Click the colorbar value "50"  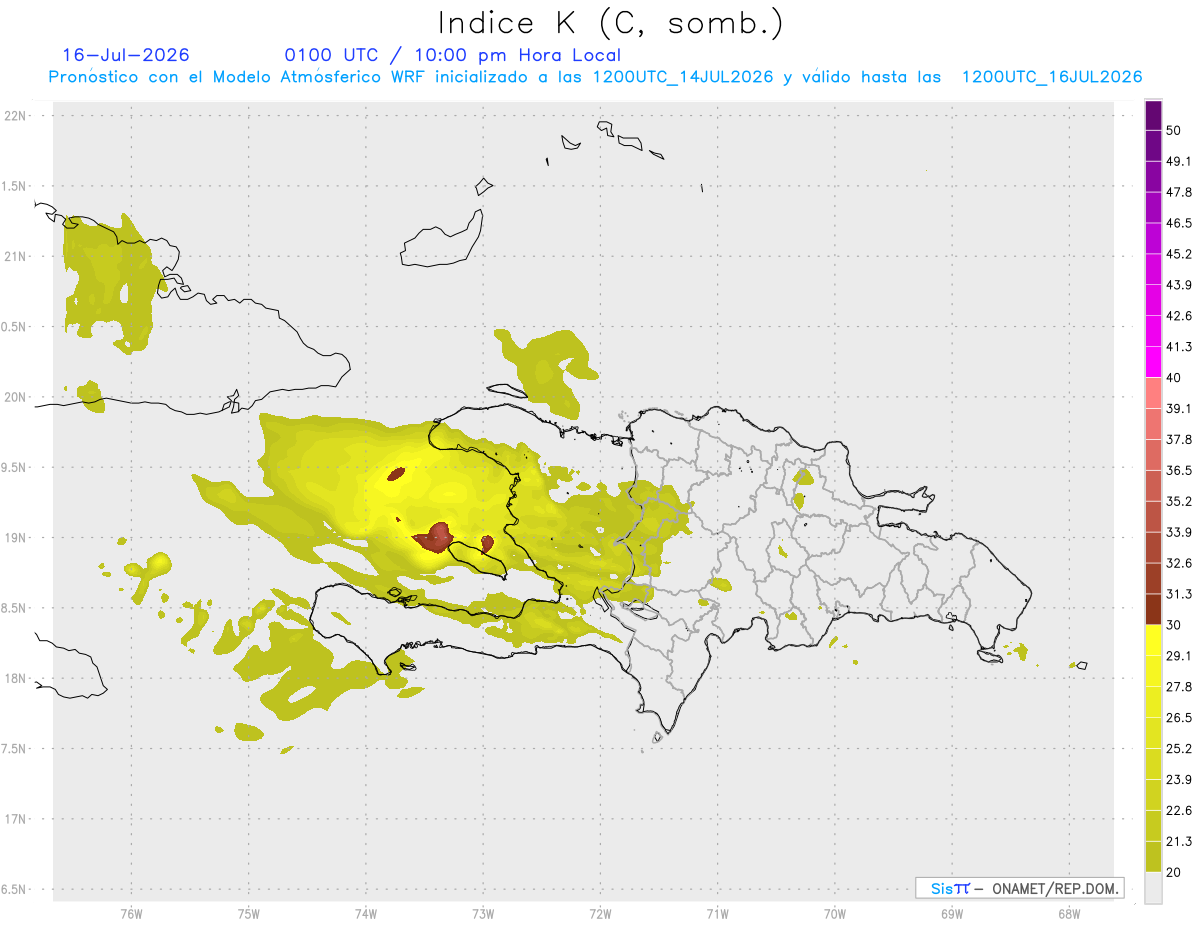coord(1174,130)
